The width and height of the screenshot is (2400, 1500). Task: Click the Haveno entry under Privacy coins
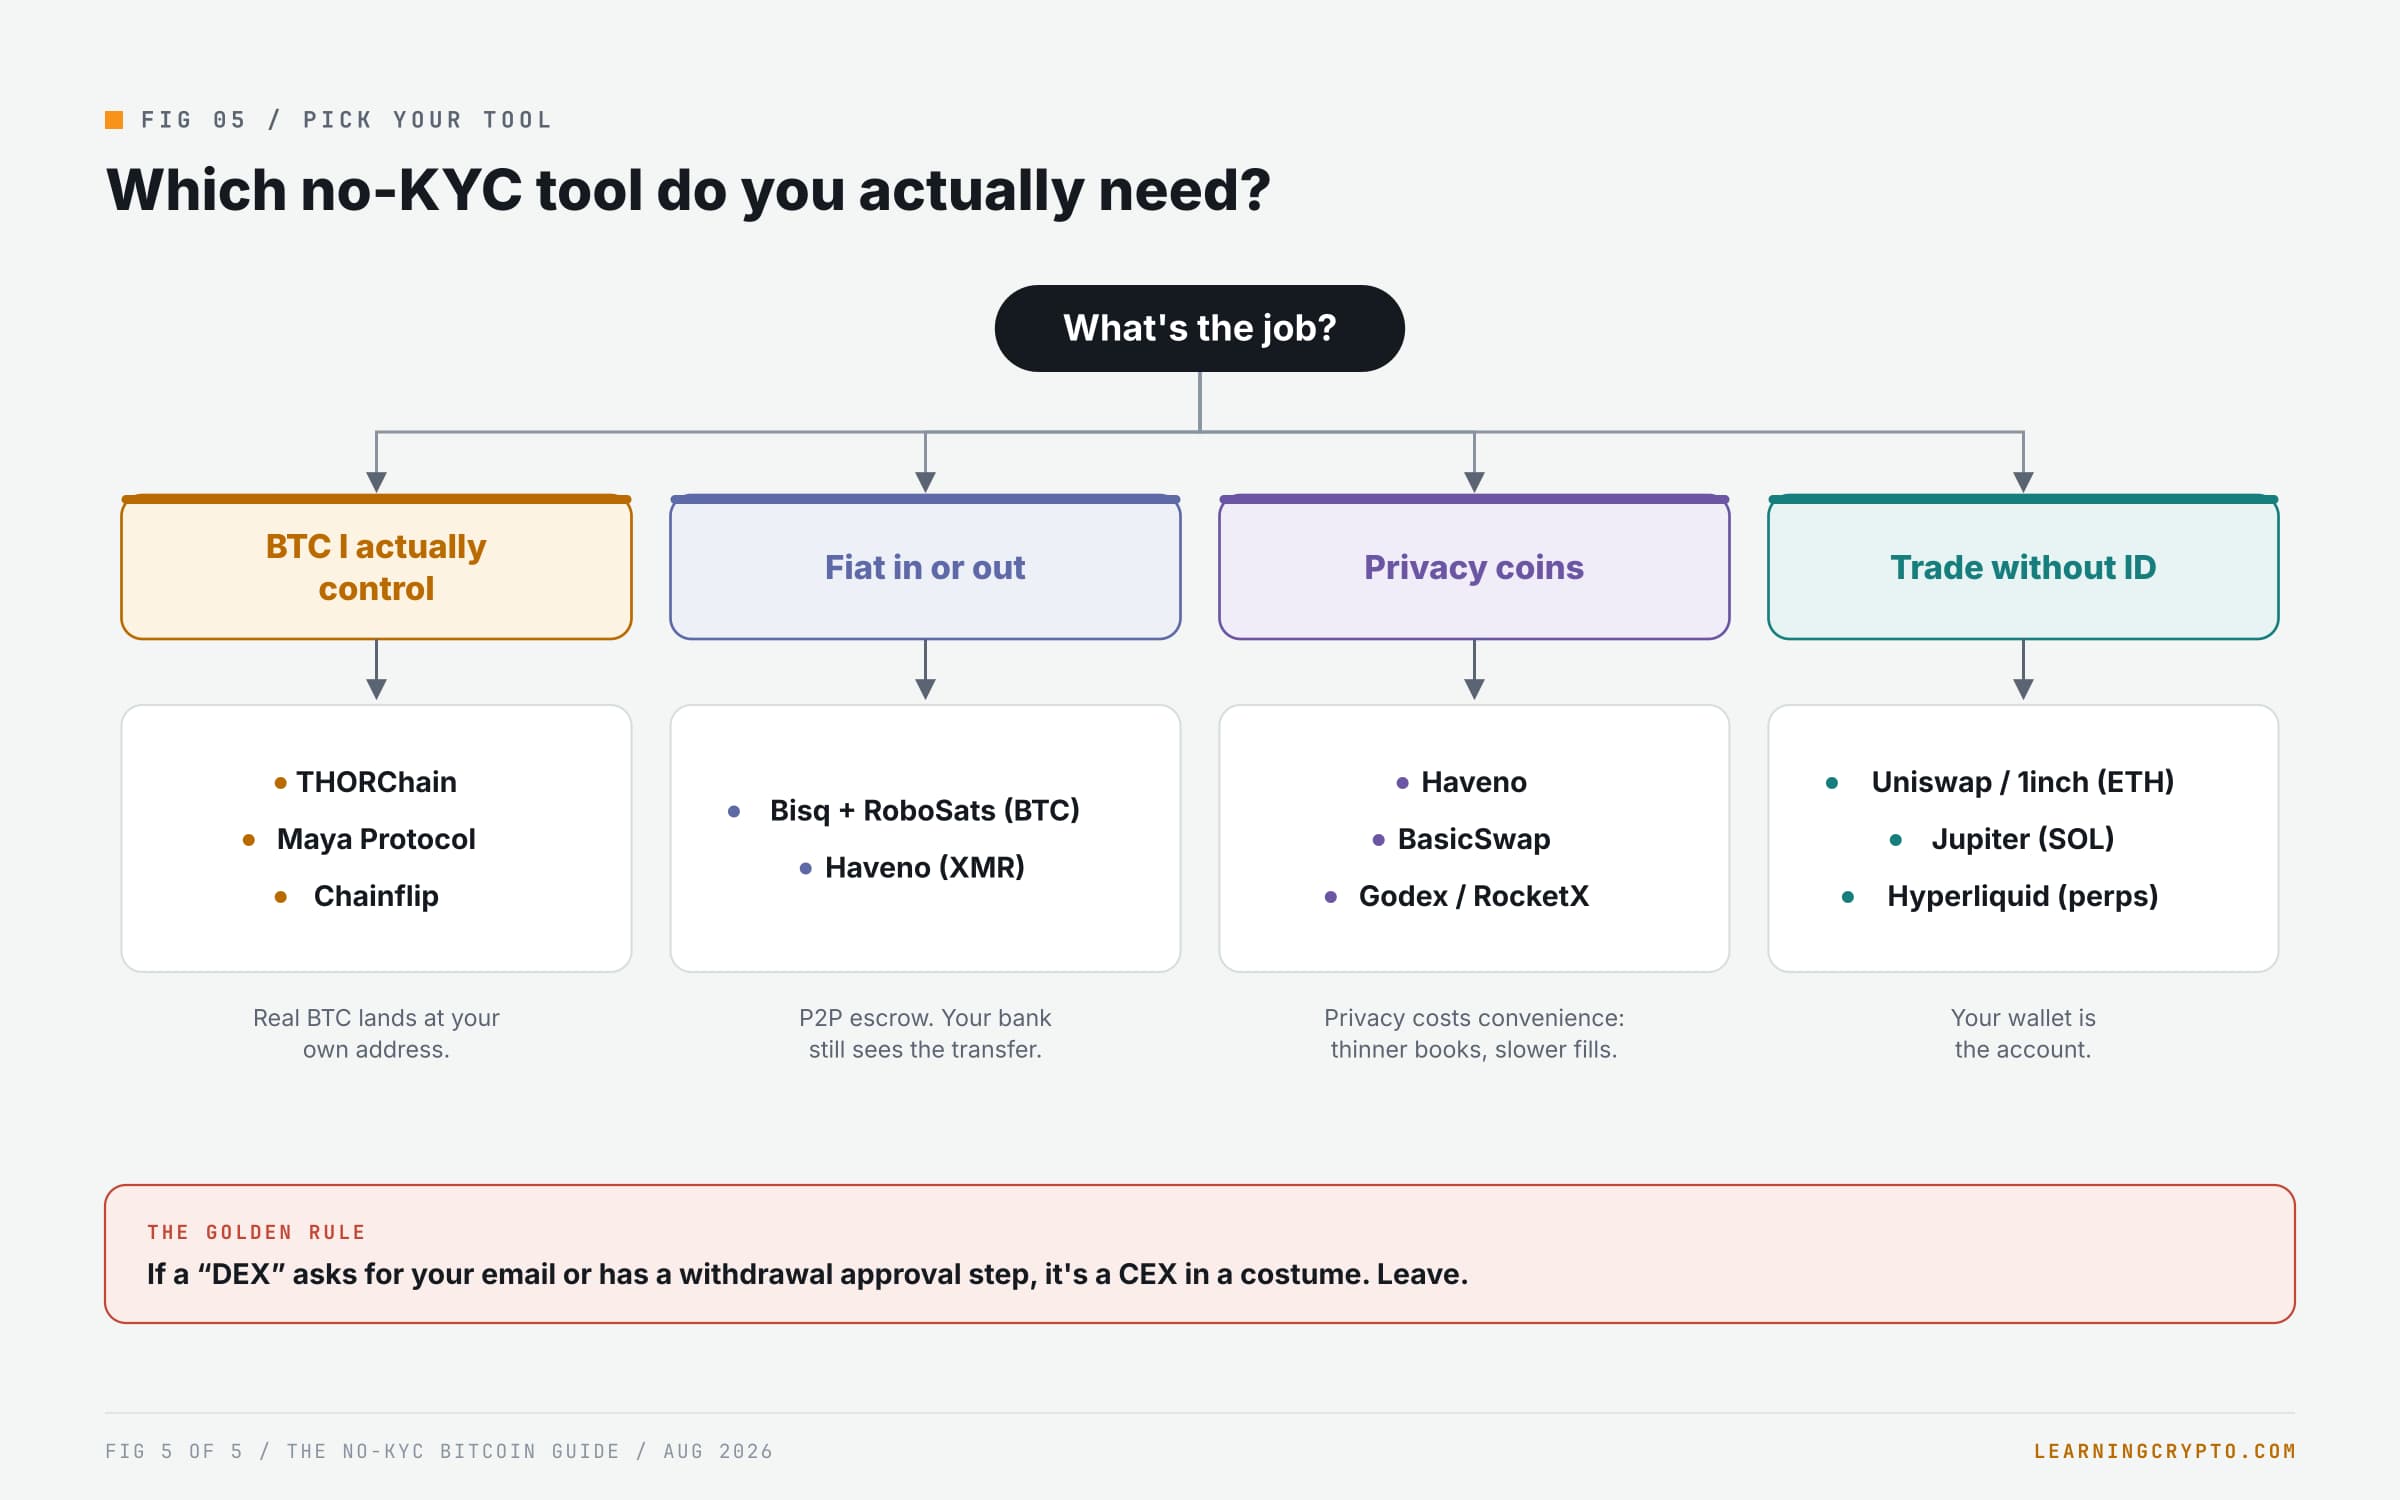[x=1474, y=782]
